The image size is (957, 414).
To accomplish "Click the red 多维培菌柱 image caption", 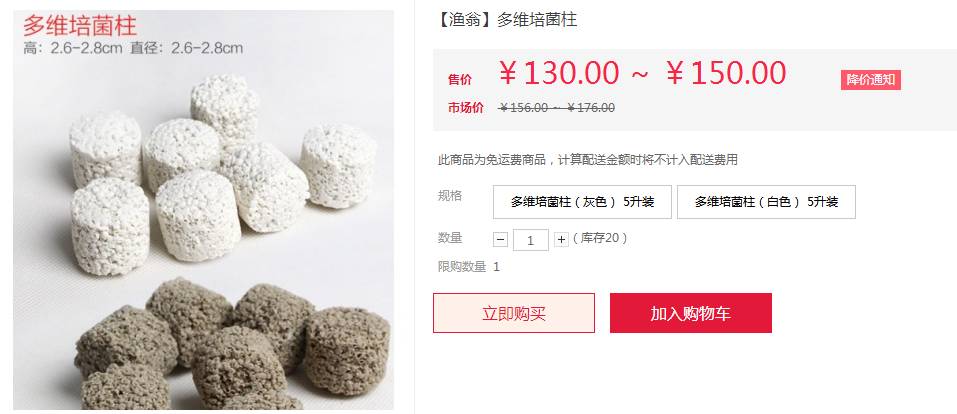I will [x=80, y=26].
